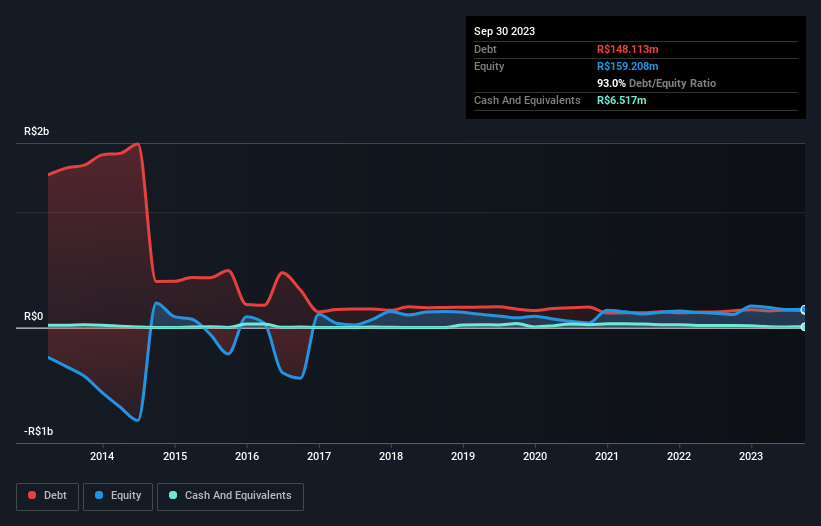The width and height of the screenshot is (821, 526).
Task: Select the 2022 x-axis label
Action: 679,456
